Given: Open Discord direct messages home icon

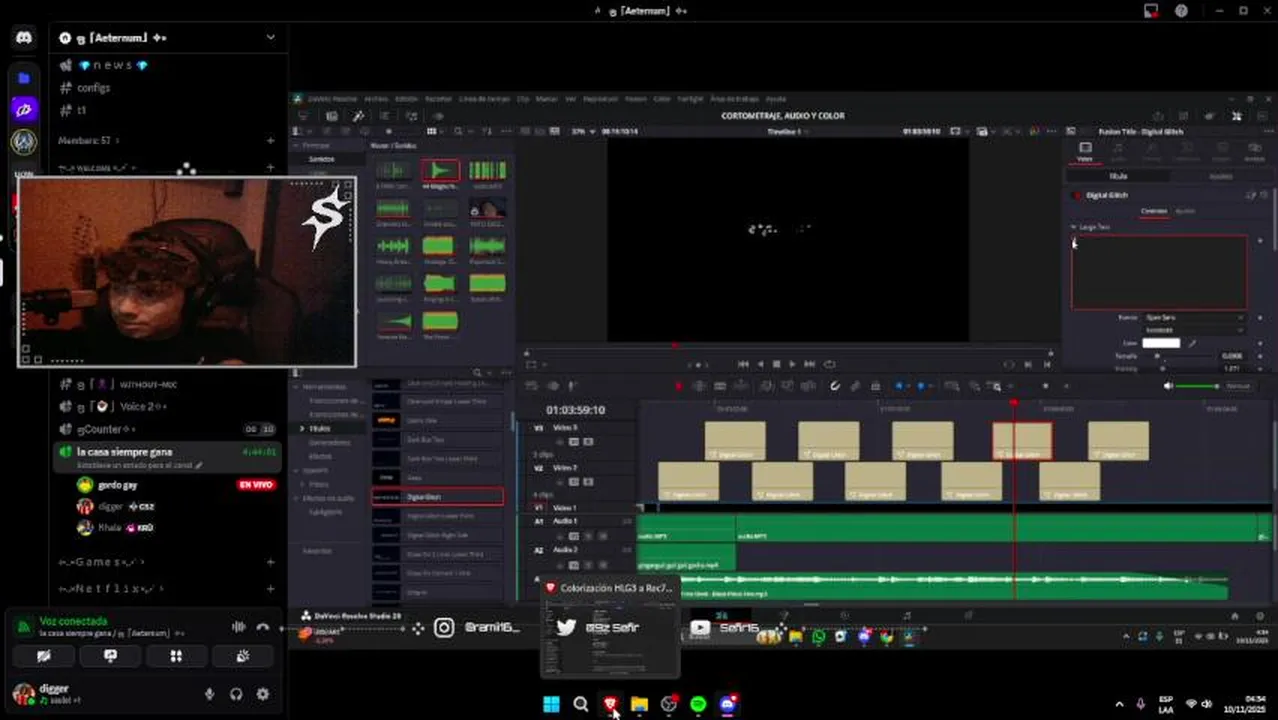Looking at the screenshot, I should tap(24, 38).
